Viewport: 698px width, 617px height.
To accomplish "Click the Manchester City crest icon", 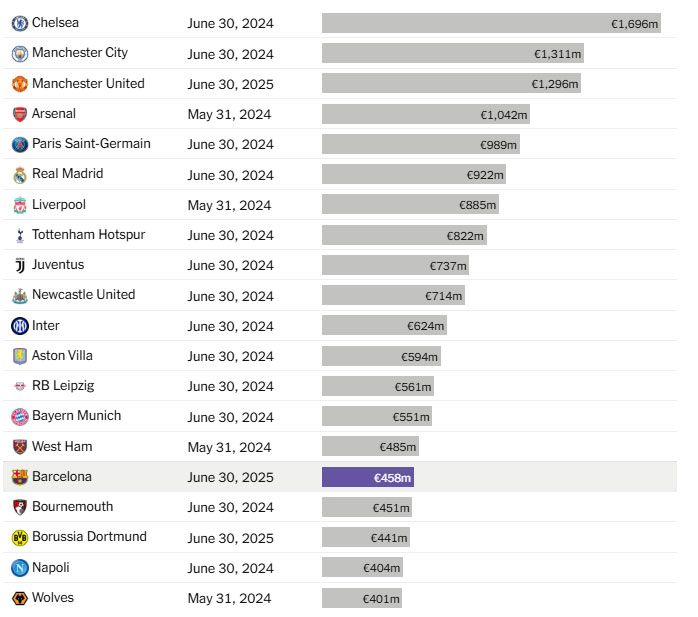I will point(20,53).
